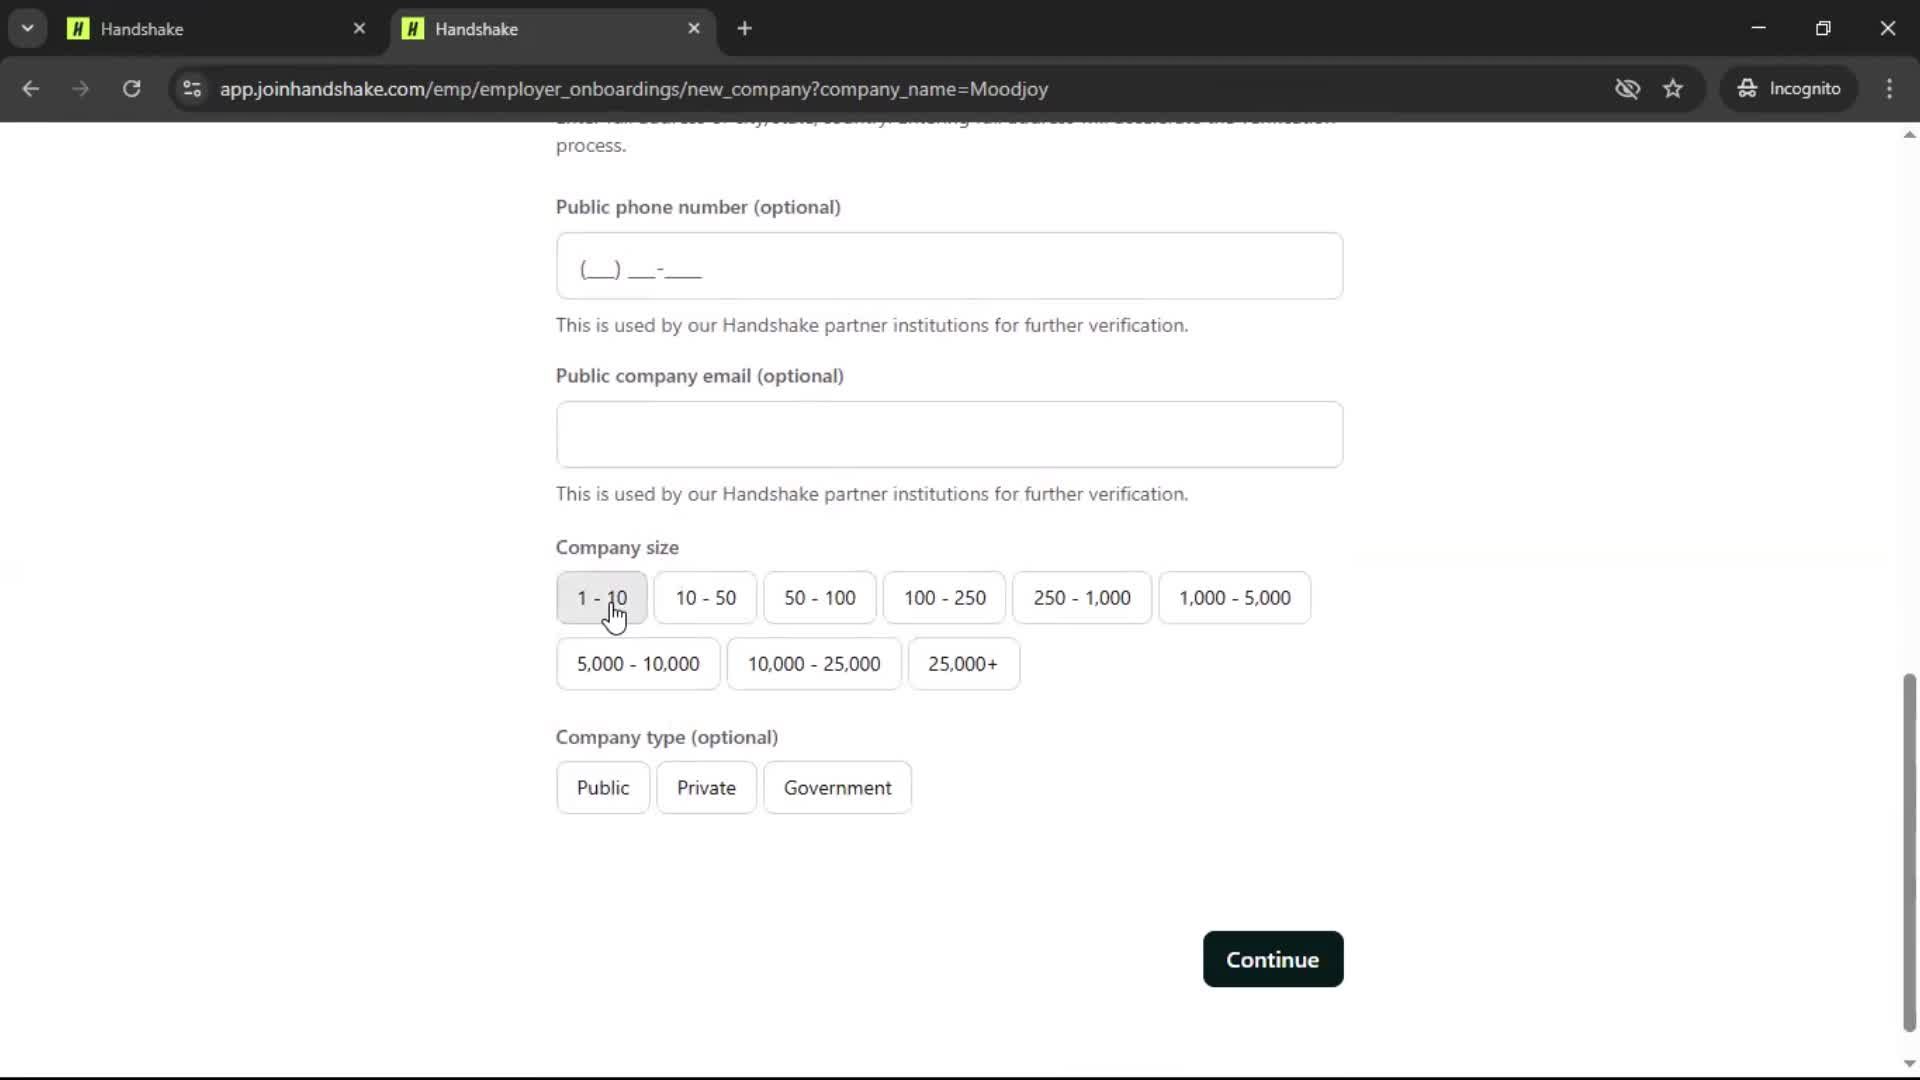Select company size 10,000 - 25,000

(814, 664)
